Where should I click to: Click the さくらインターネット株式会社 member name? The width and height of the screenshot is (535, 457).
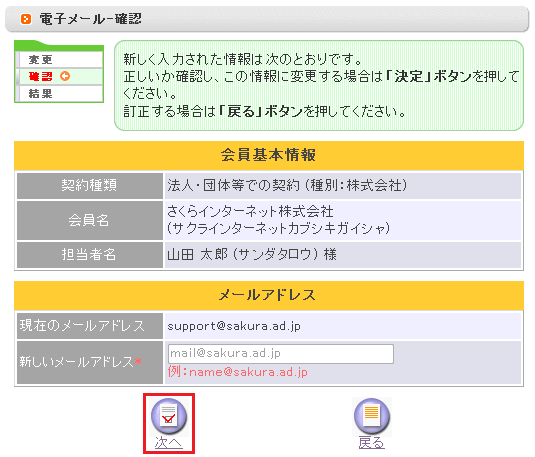[x=250, y=212]
